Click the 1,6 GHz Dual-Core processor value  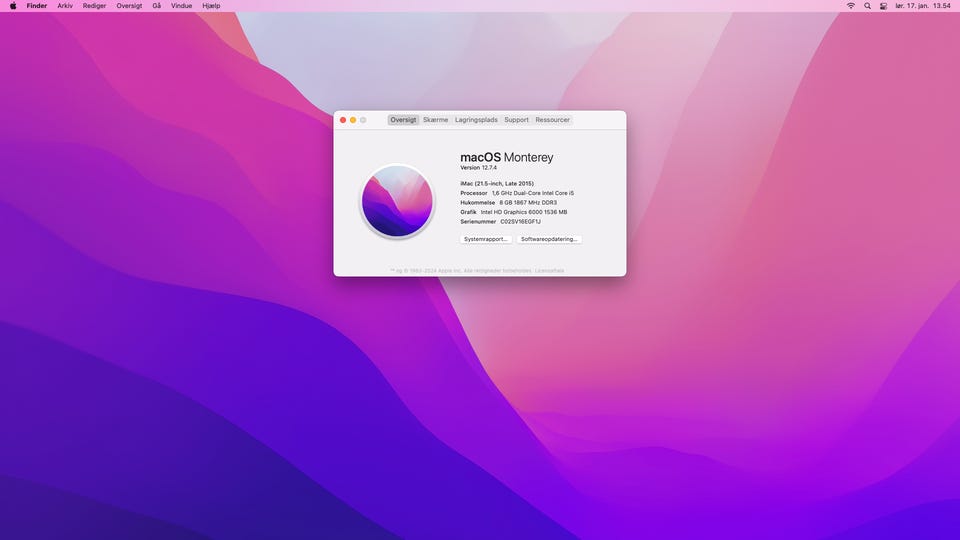pyautogui.click(x=533, y=193)
